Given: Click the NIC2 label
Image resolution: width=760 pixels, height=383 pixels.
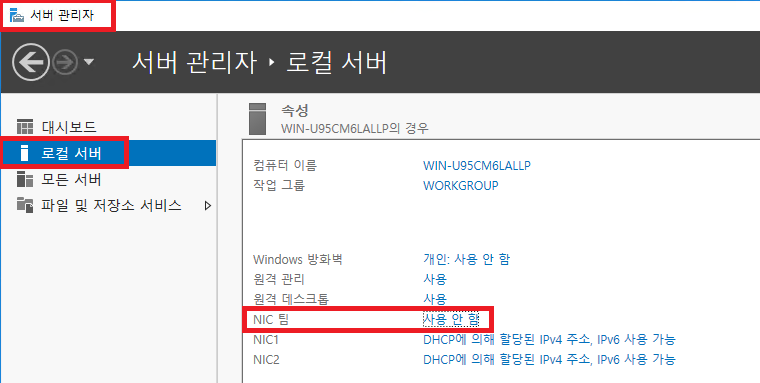Looking at the screenshot, I should tap(266, 360).
